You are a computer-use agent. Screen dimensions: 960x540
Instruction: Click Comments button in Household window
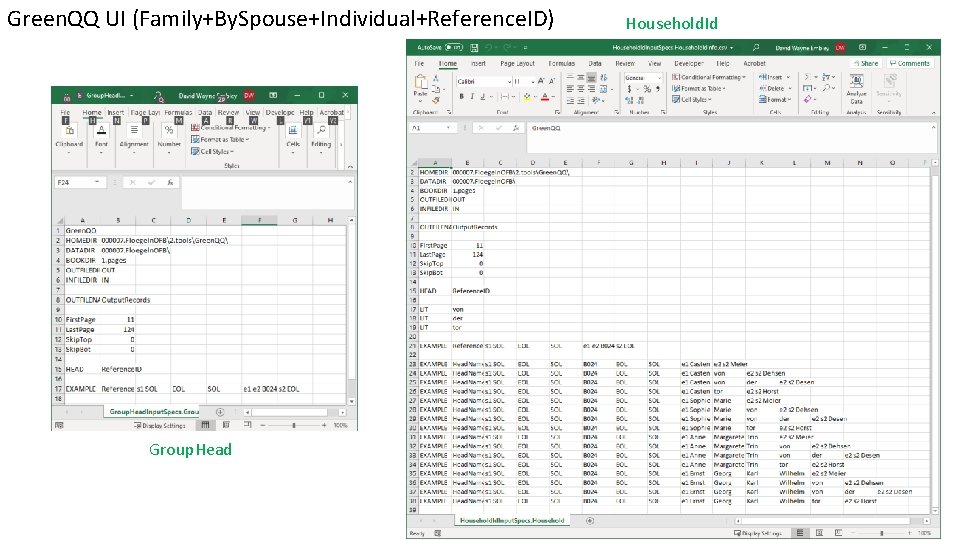pyautogui.click(x=909, y=63)
